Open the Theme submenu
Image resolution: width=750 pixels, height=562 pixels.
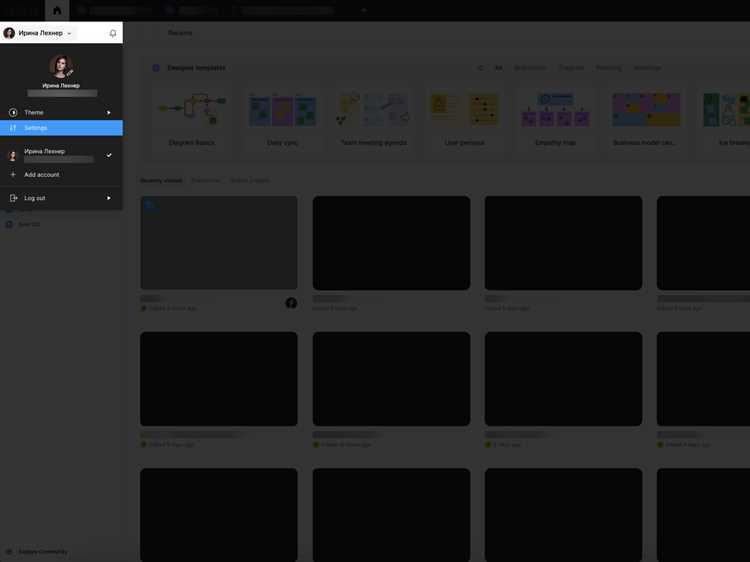pos(61,112)
